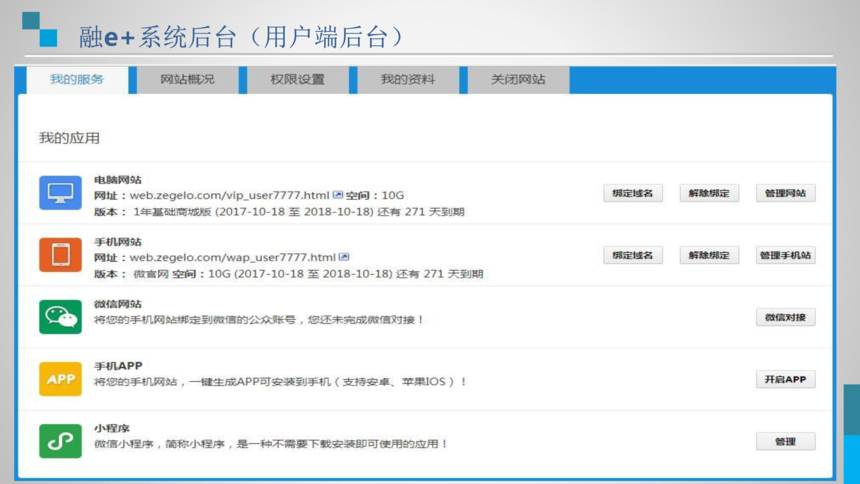Click 绑定域名 for the computer website

tap(633, 193)
